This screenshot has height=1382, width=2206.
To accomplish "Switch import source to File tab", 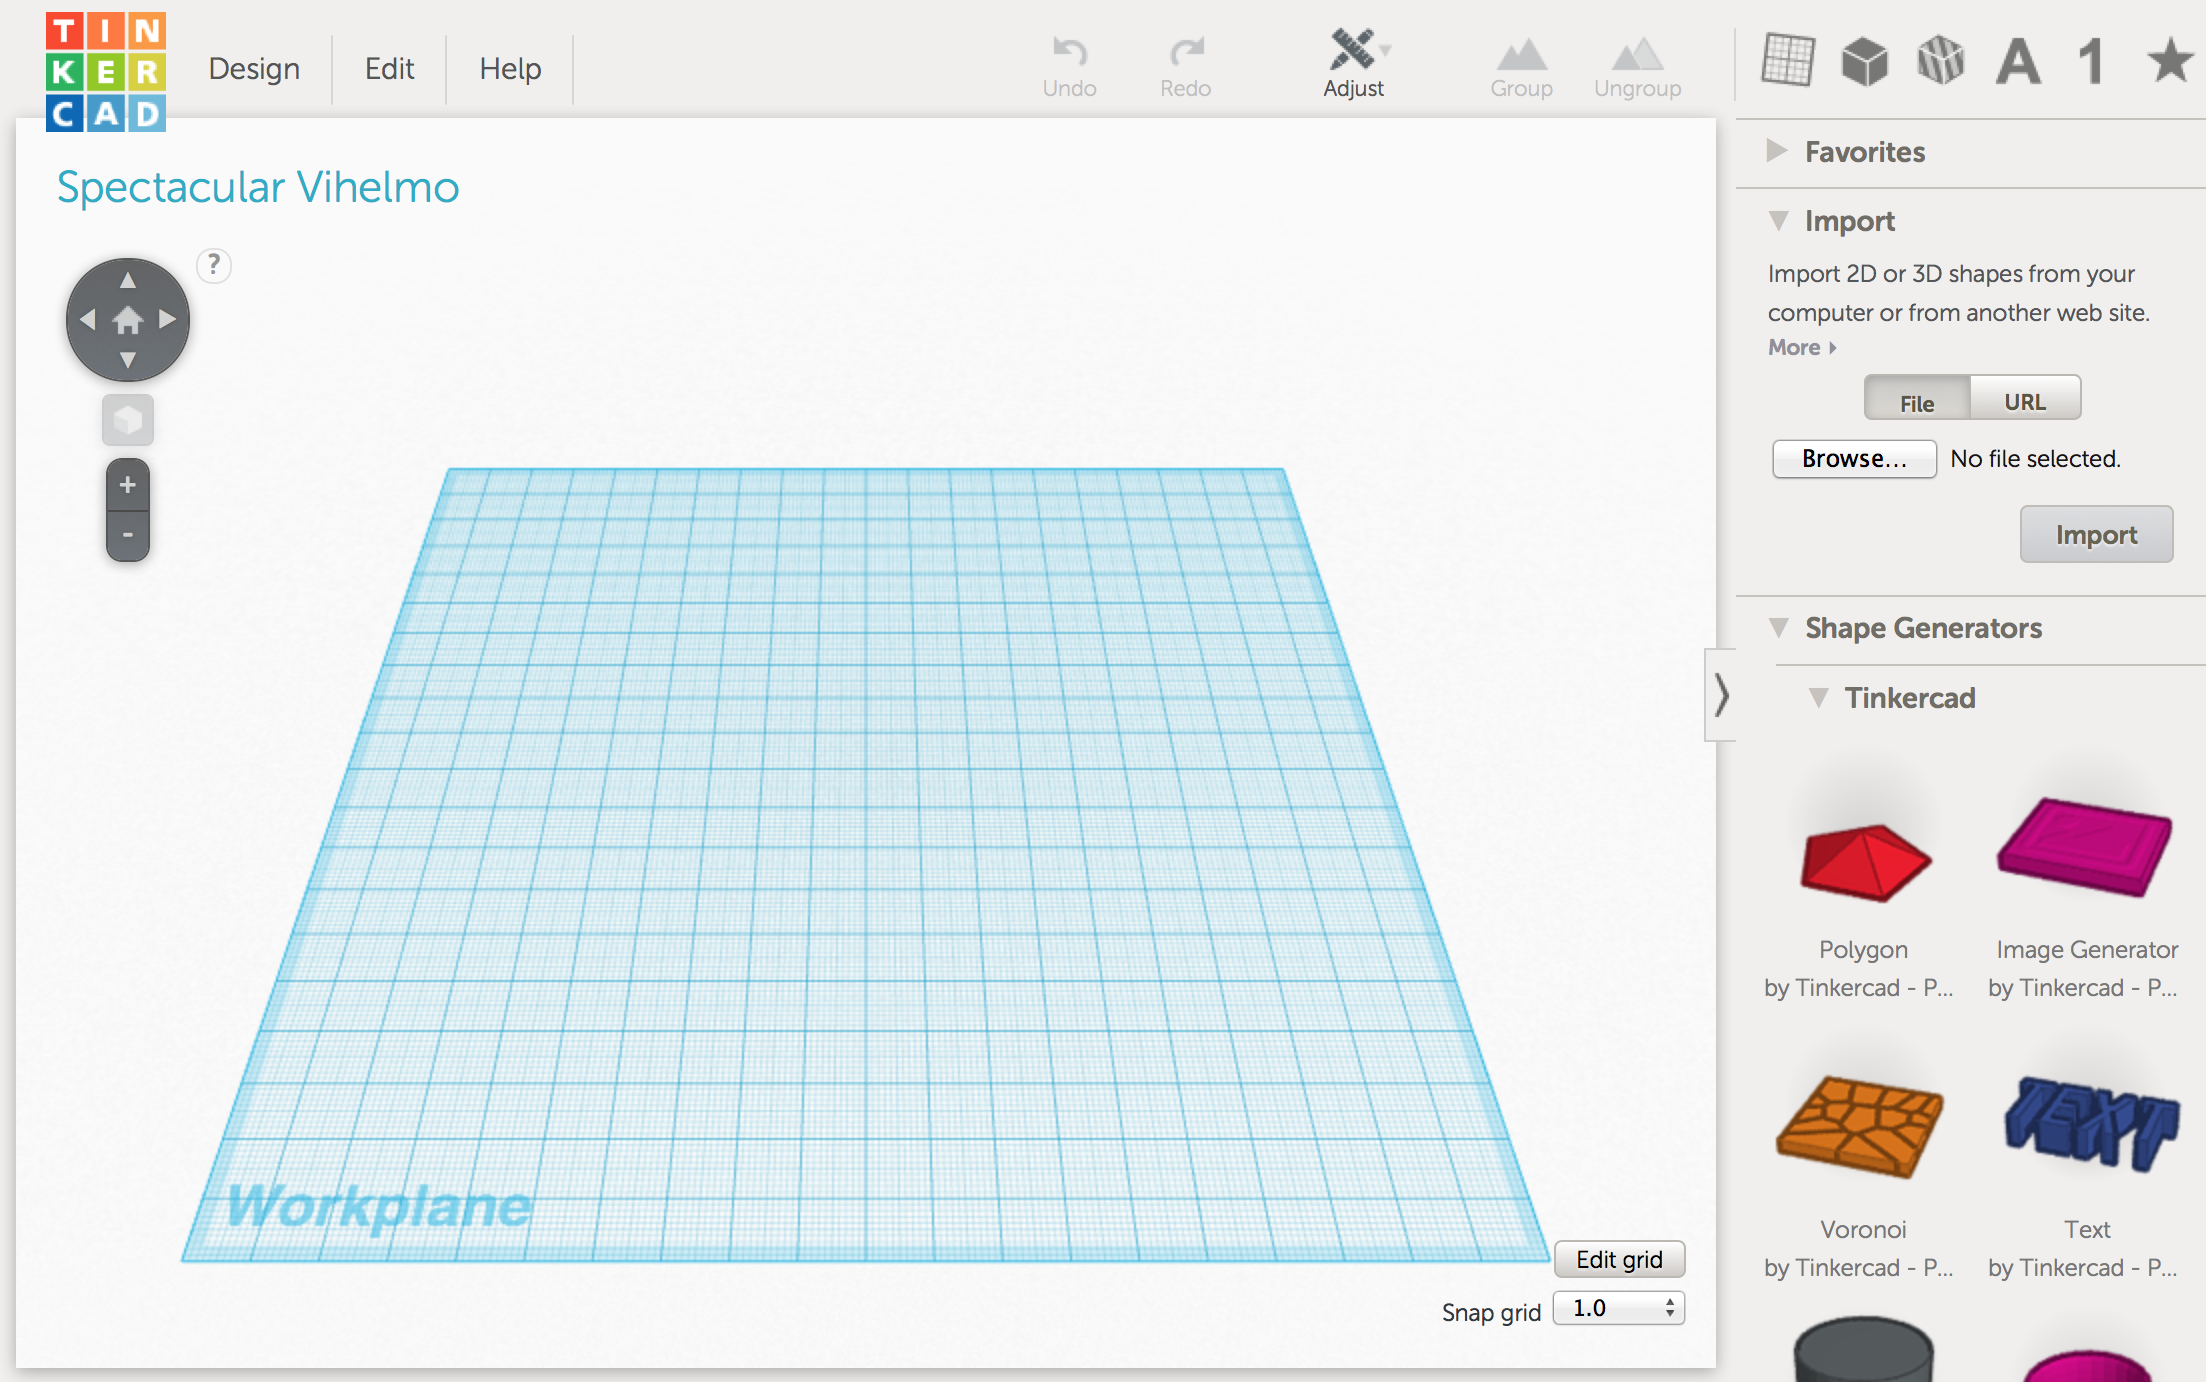I will 1916,400.
